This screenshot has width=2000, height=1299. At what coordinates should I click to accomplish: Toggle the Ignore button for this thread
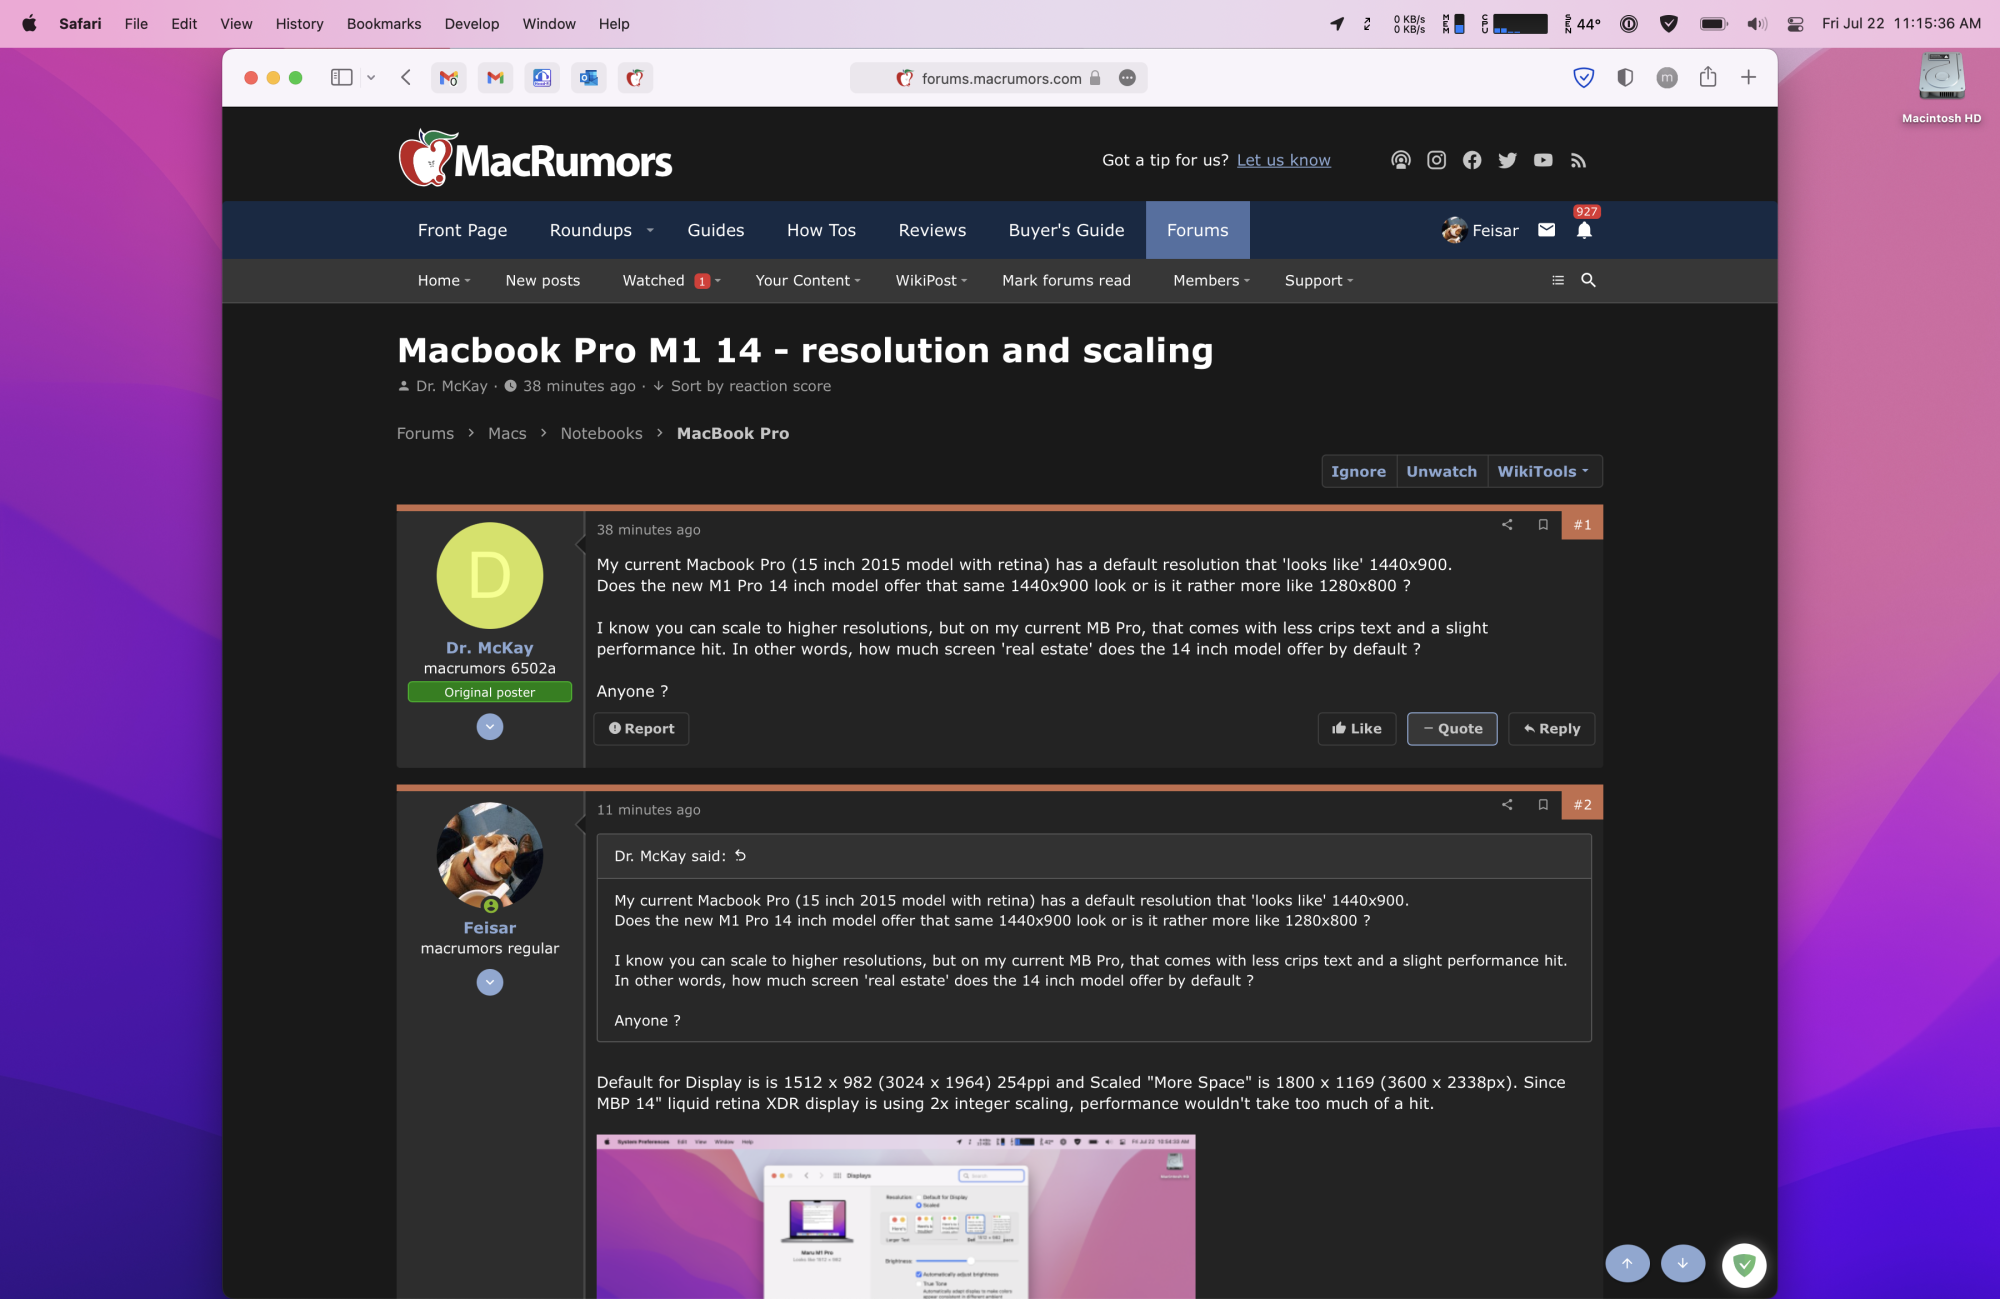(x=1359, y=471)
